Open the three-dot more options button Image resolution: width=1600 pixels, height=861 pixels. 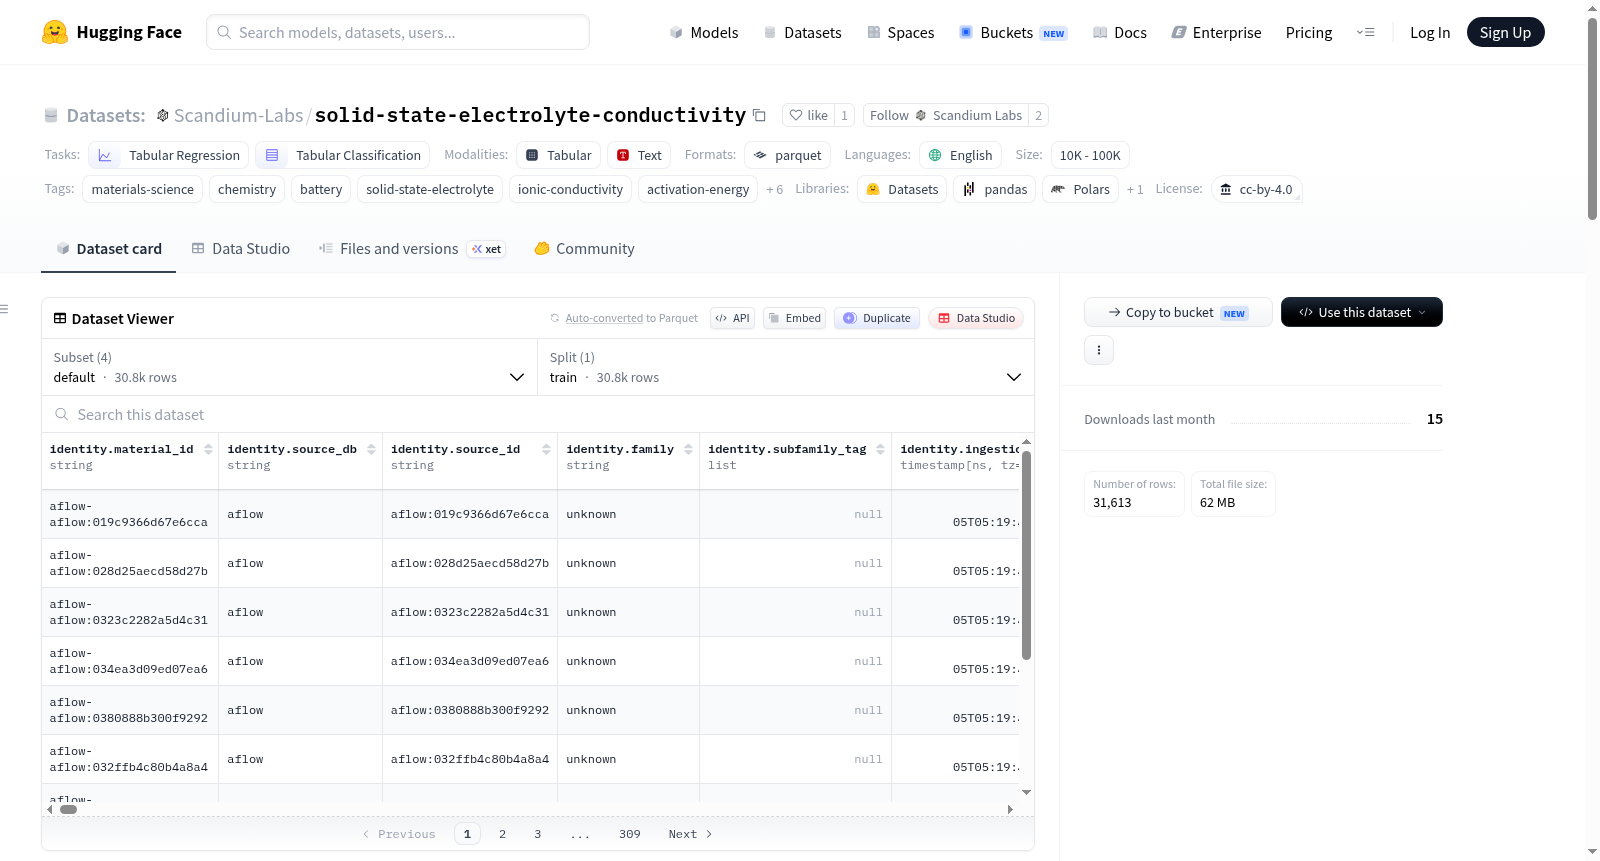1099,350
